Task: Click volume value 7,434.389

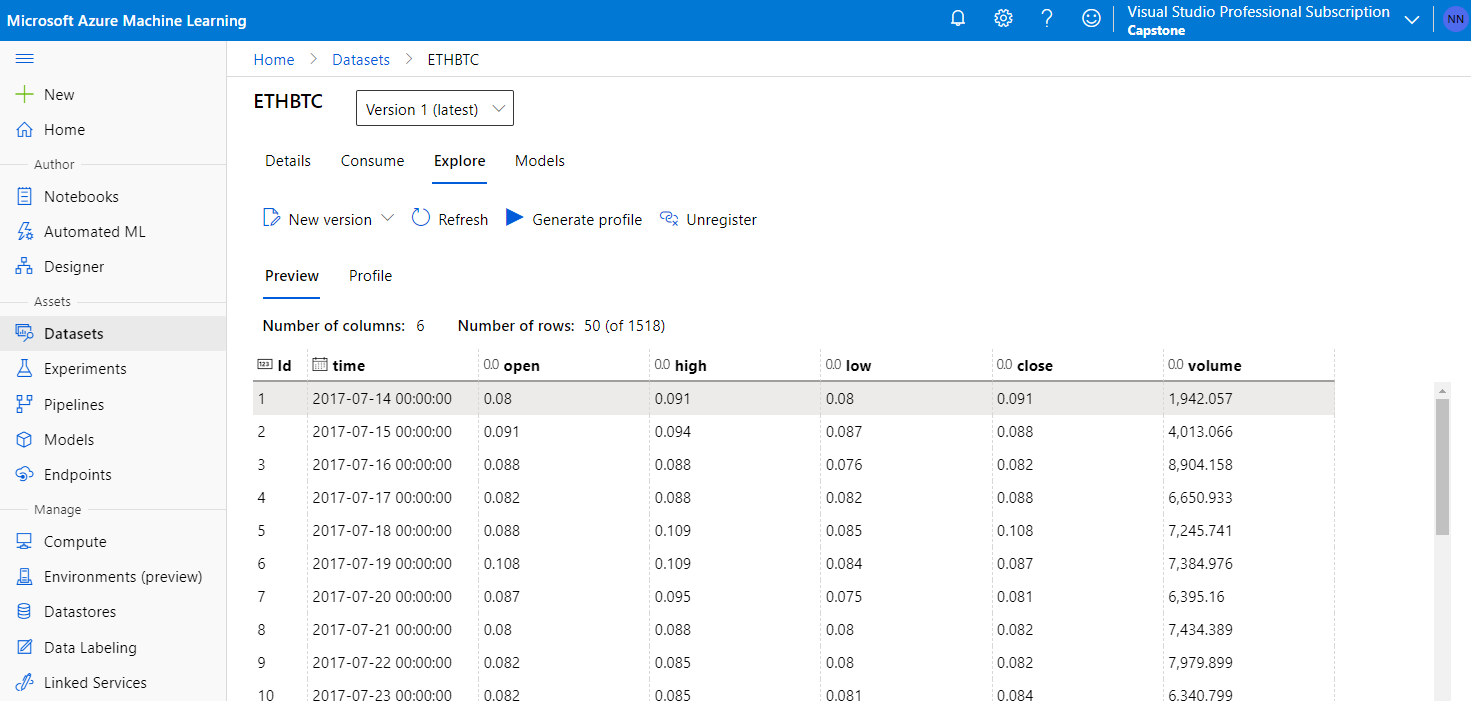Action: click(x=1200, y=630)
